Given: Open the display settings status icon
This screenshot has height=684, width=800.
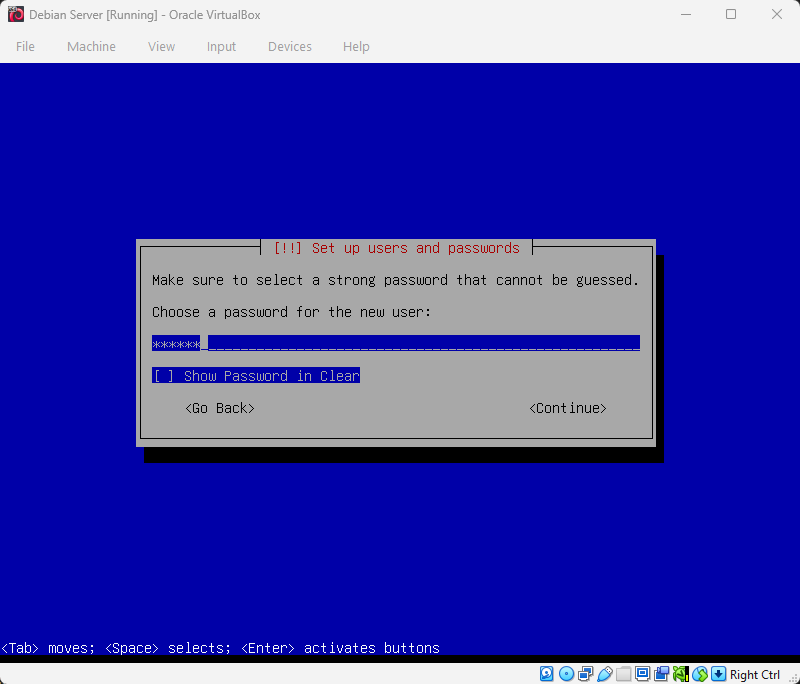Looking at the screenshot, I should pos(641,674).
